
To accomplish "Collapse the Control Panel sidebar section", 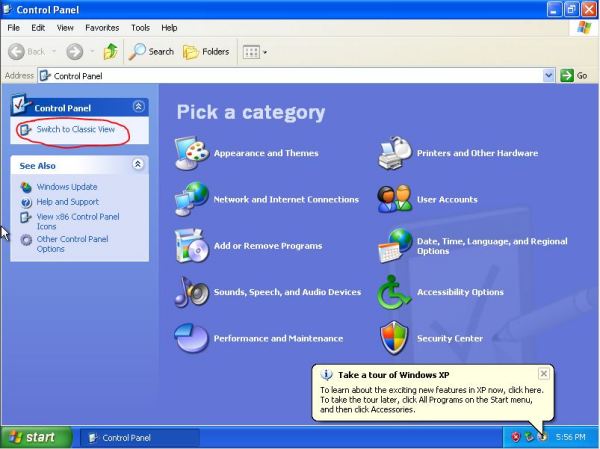I will [139, 106].
